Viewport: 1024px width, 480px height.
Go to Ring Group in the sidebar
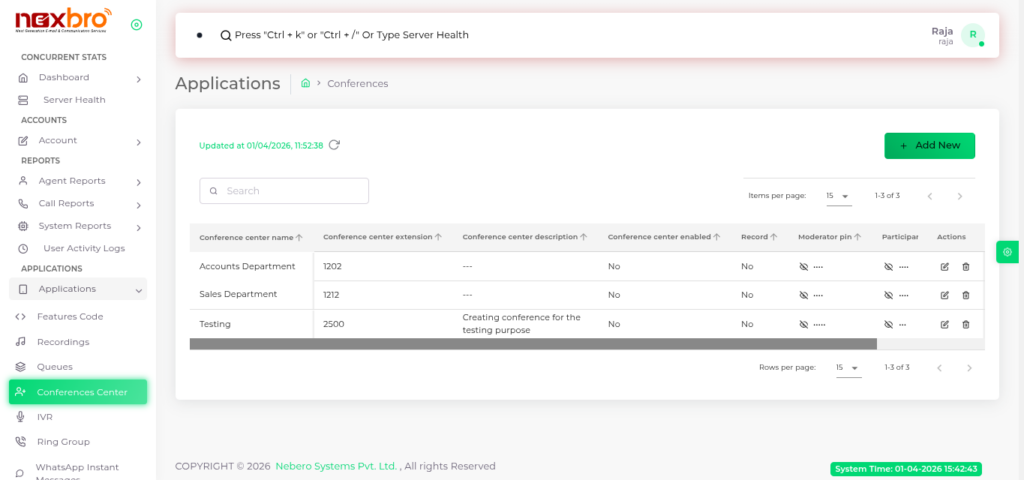[63, 442]
